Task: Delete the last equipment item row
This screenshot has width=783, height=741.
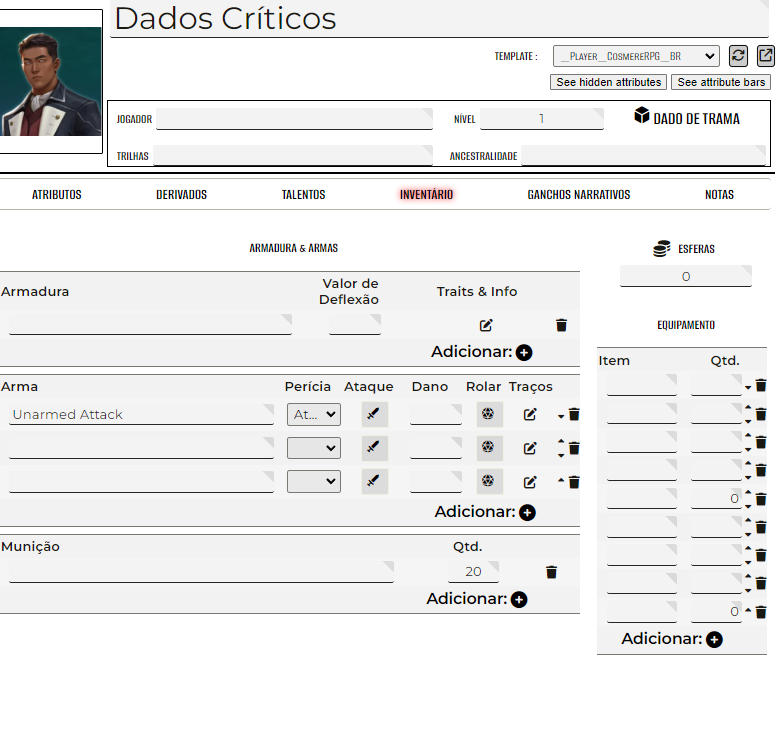Action: pyautogui.click(x=761, y=612)
